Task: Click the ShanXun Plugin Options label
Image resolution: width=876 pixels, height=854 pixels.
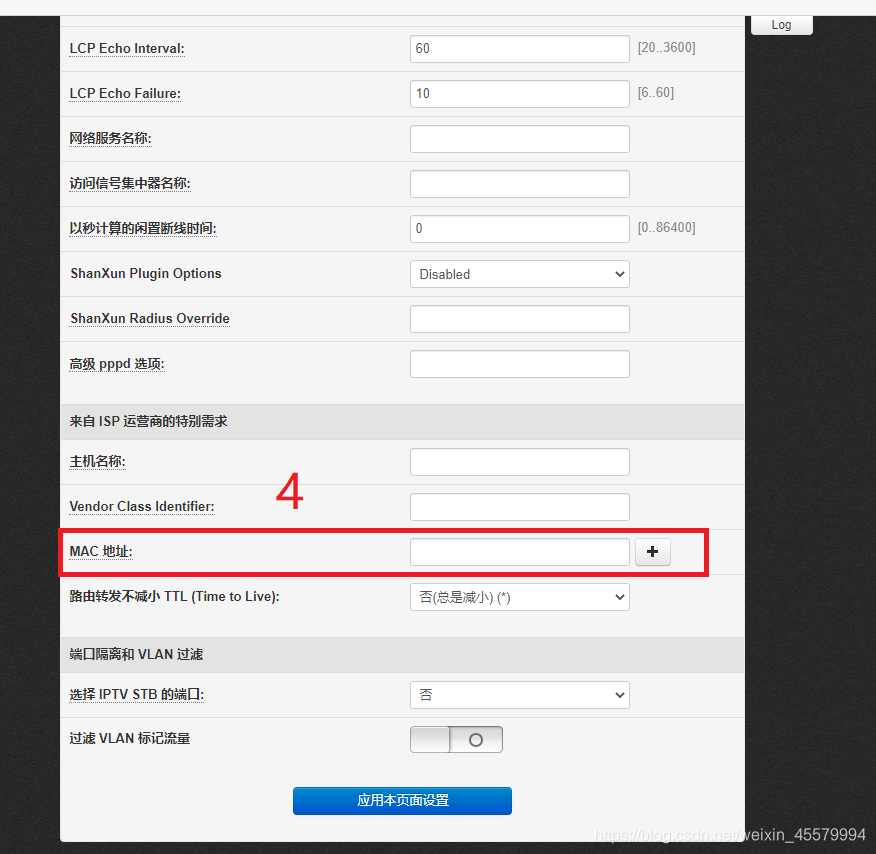Action: [146, 273]
